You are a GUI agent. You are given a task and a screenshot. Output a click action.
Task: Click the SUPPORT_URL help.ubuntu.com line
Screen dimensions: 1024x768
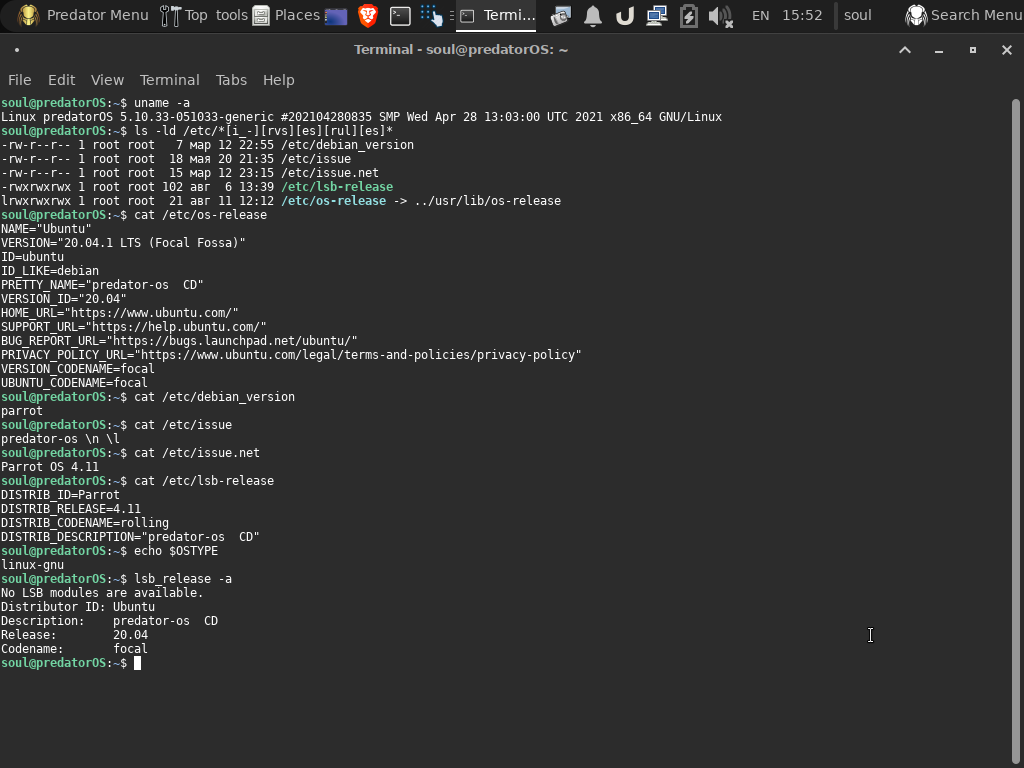tap(134, 327)
